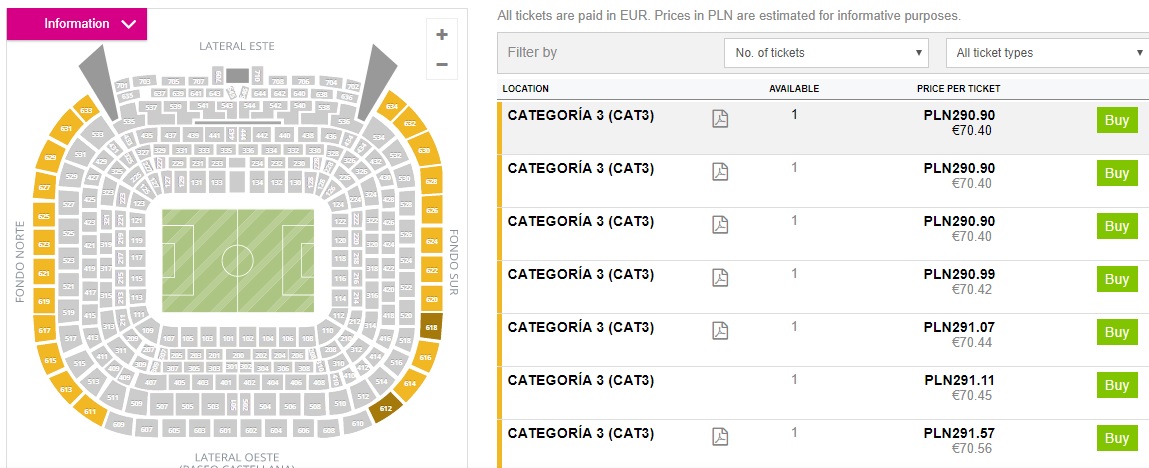Buy the ticket priced at €70.44

tap(1116, 332)
